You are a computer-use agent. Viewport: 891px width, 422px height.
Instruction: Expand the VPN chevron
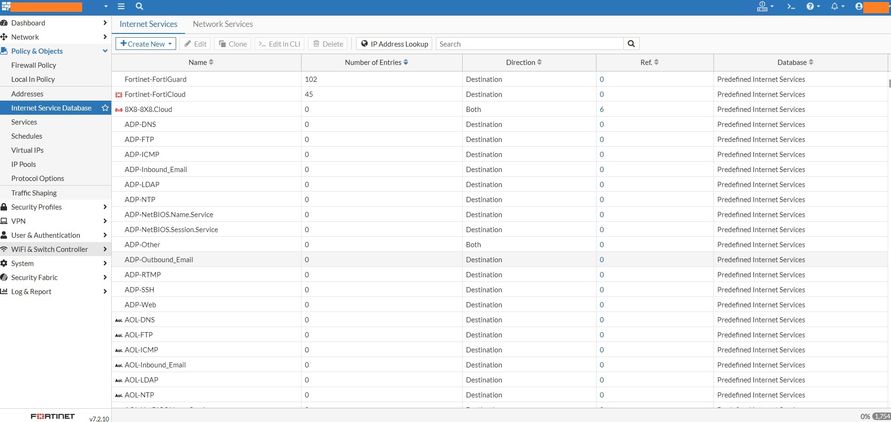pyautogui.click(x=105, y=221)
